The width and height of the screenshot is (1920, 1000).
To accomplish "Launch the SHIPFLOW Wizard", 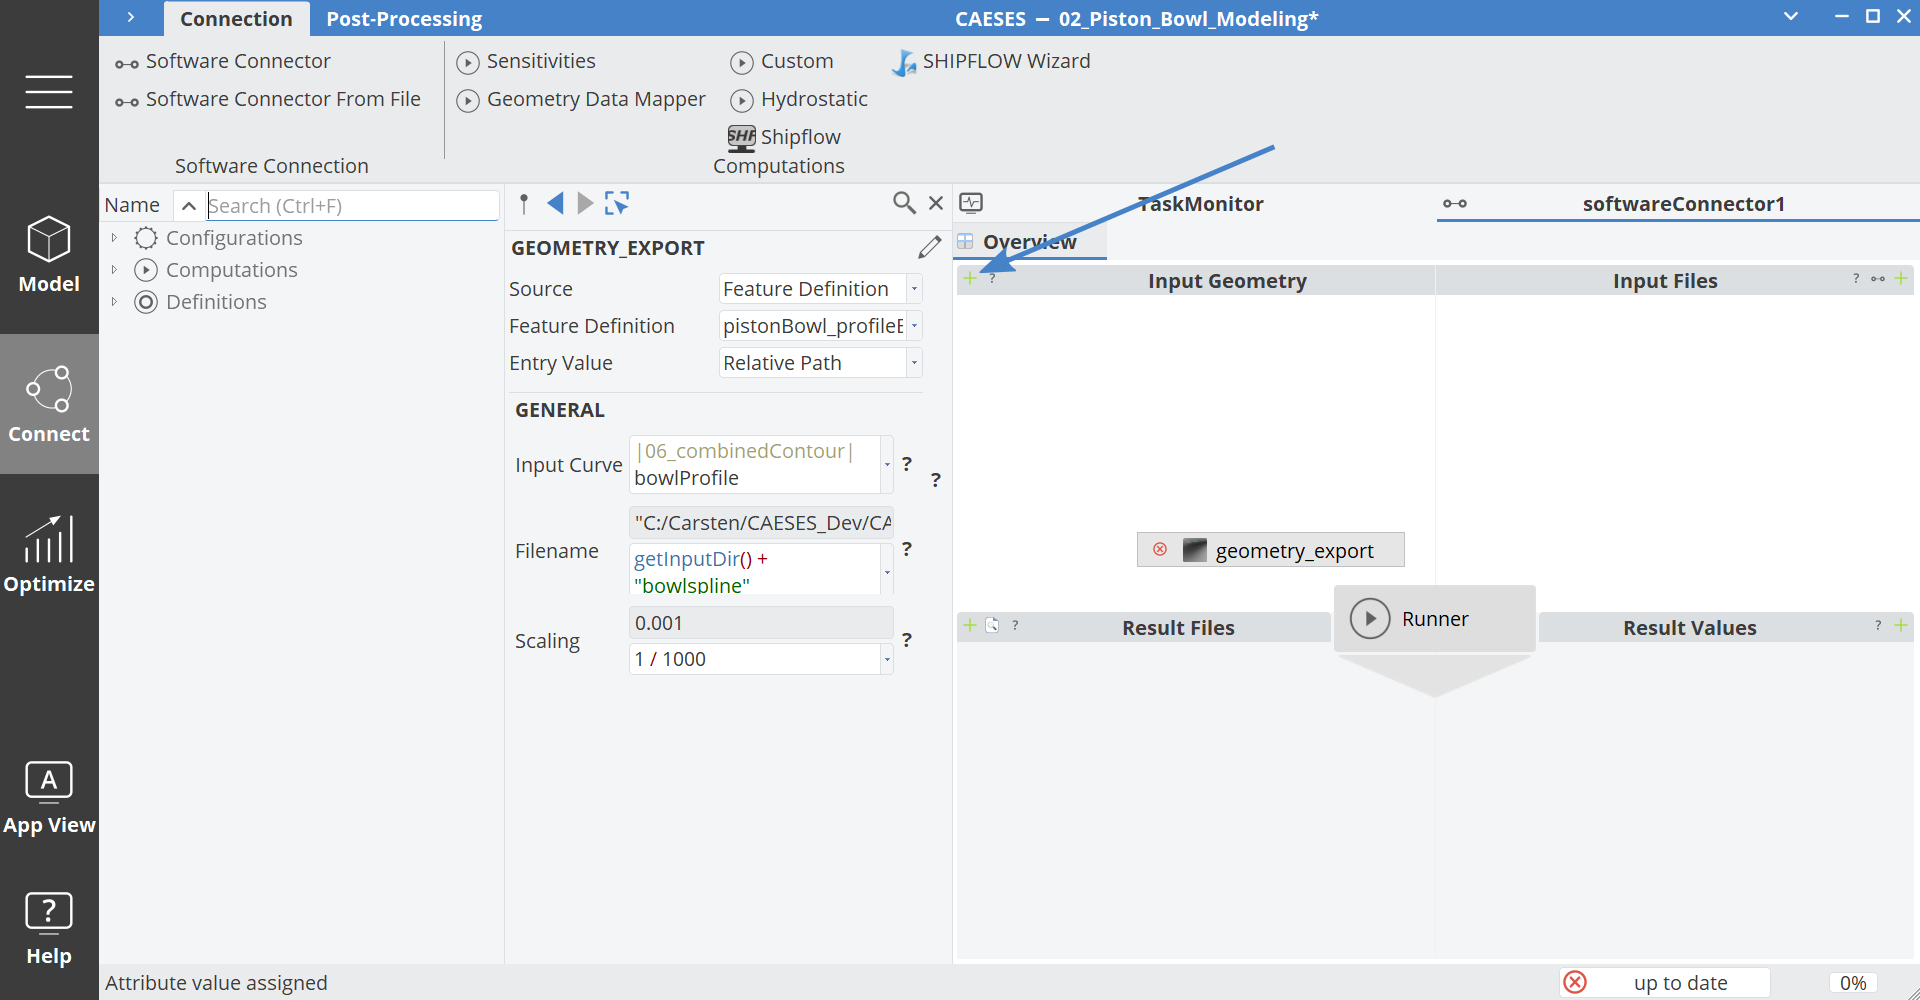I will click(x=991, y=62).
